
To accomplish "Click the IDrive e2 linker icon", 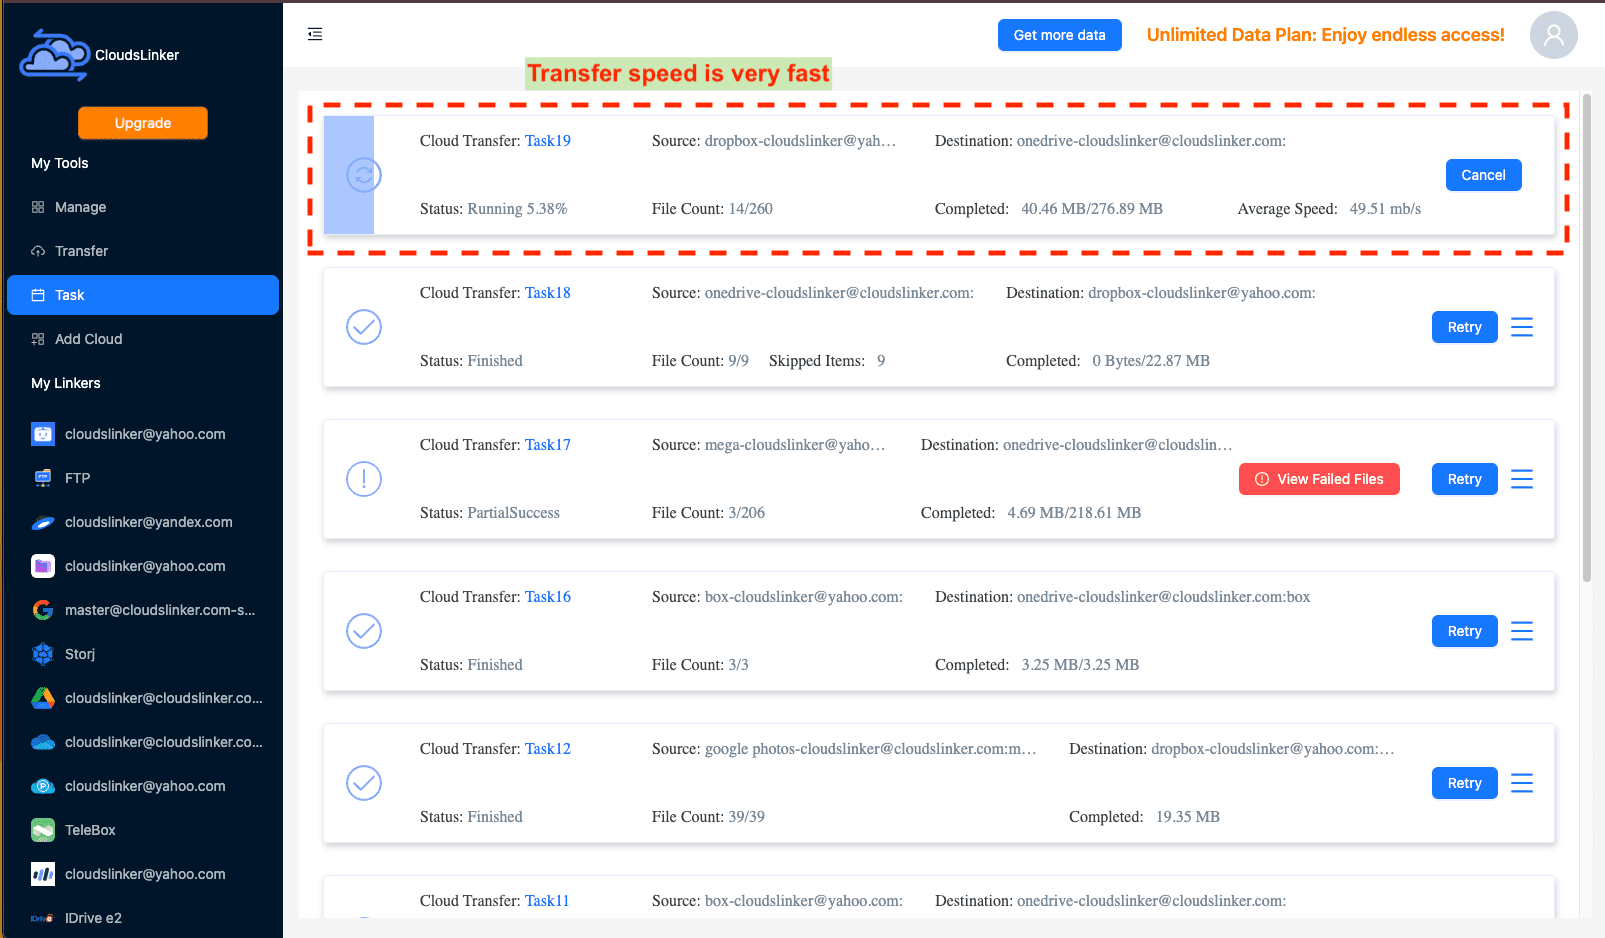I will (x=43, y=918).
